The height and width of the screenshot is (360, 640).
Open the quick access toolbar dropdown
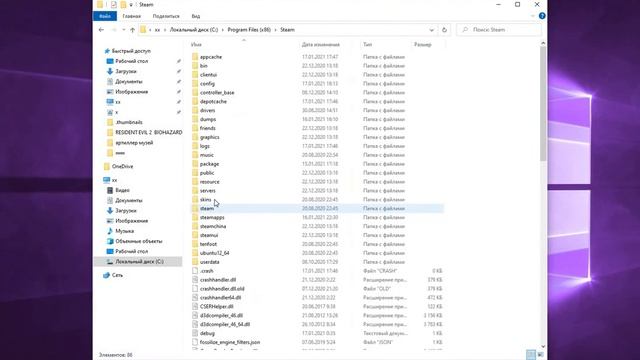pos(131,5)
